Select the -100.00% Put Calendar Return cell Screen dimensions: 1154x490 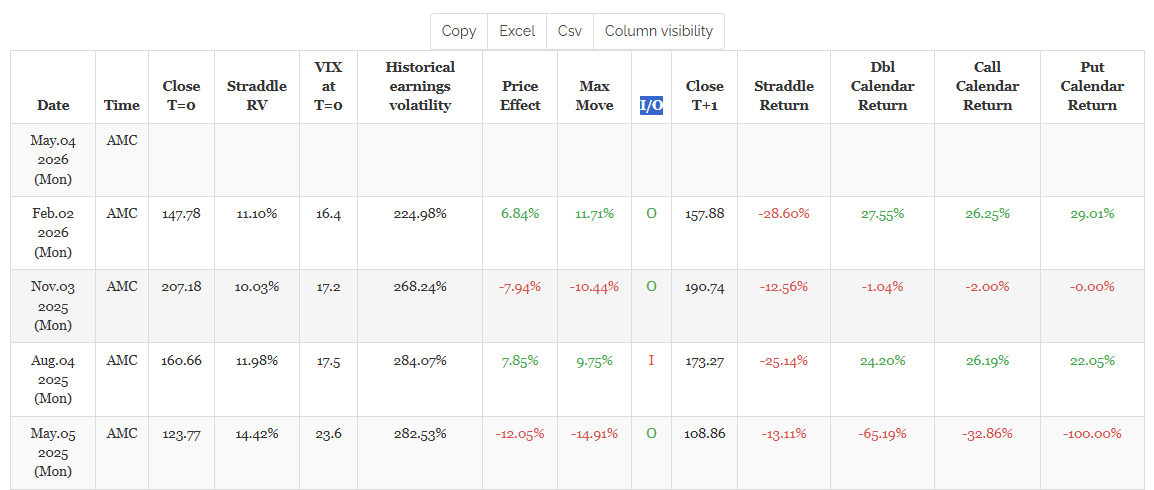(1092, 434)
